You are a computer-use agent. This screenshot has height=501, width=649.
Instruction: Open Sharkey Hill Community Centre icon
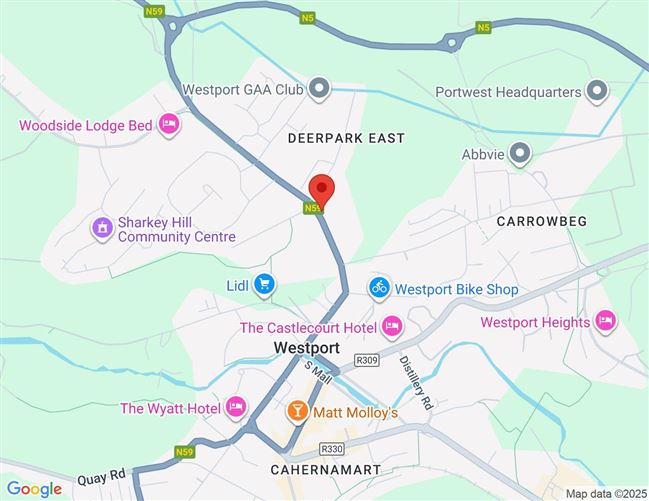tap(102, 228)
